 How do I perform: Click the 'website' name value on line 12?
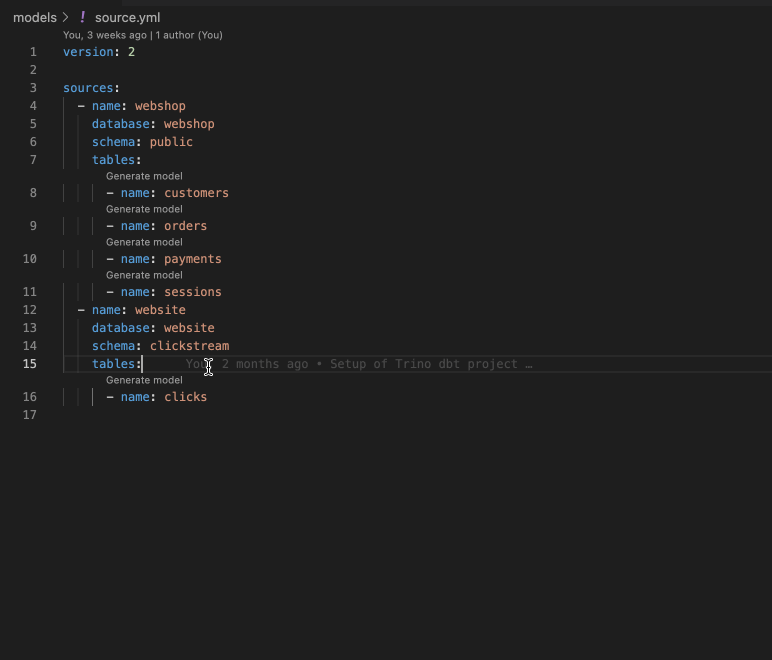(x=161, y=310)
